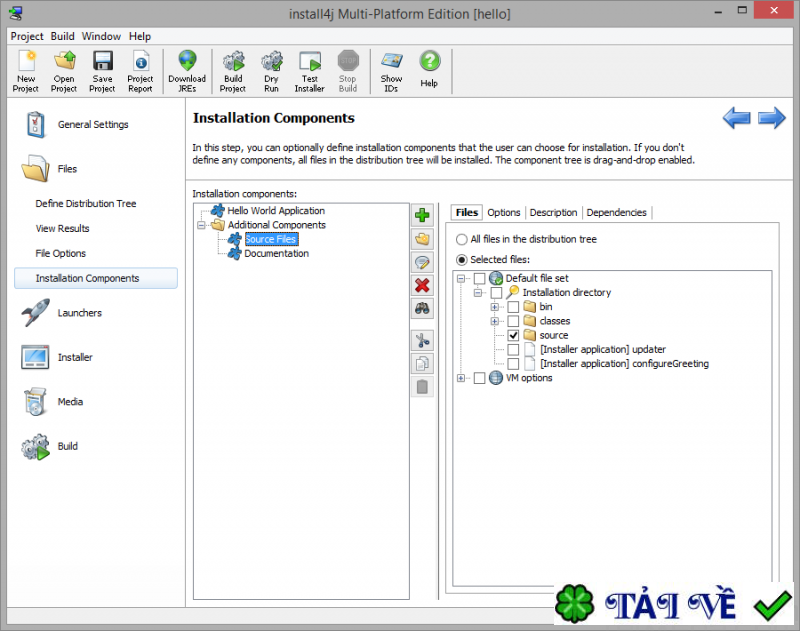Select Hello World Application component
800x631 pixels.
(x=276, y=211)
